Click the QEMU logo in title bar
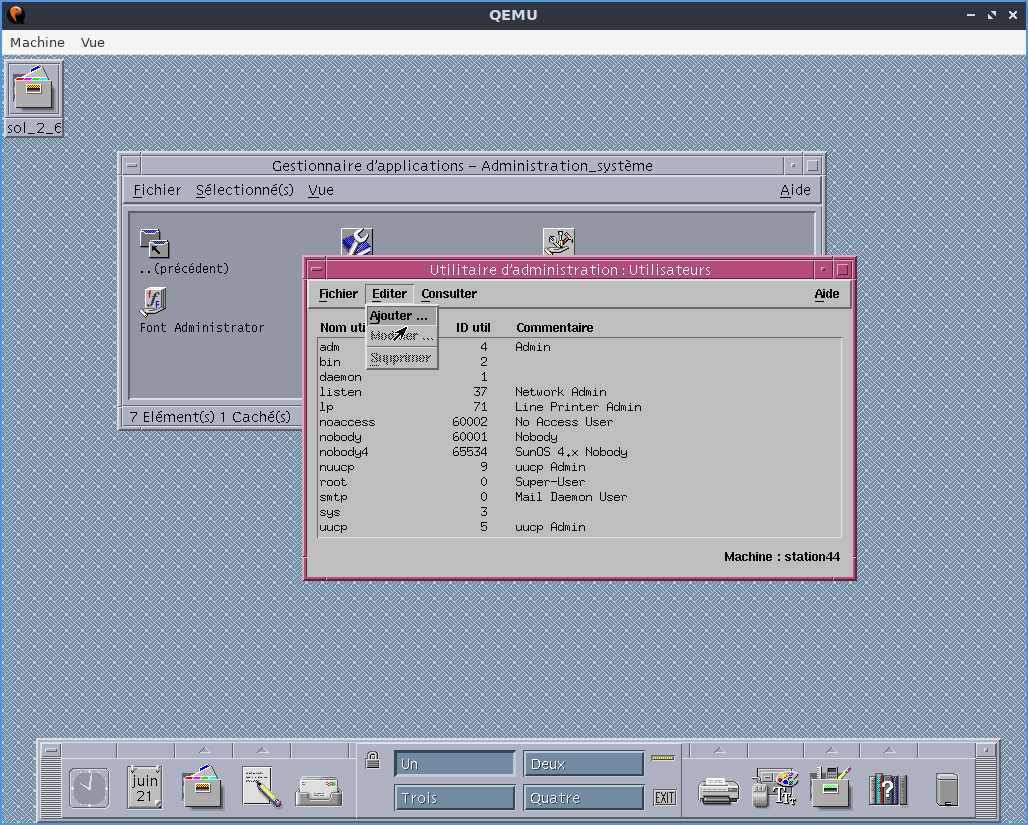Image resolution: width=1028 pixels, height=825 pixels. [17, 14]
